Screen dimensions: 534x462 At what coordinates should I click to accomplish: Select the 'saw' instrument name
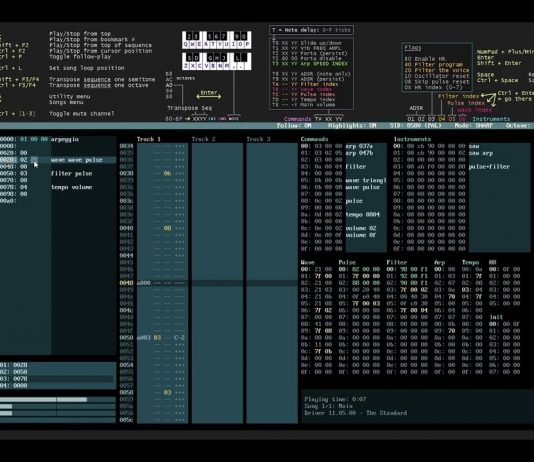474,146
